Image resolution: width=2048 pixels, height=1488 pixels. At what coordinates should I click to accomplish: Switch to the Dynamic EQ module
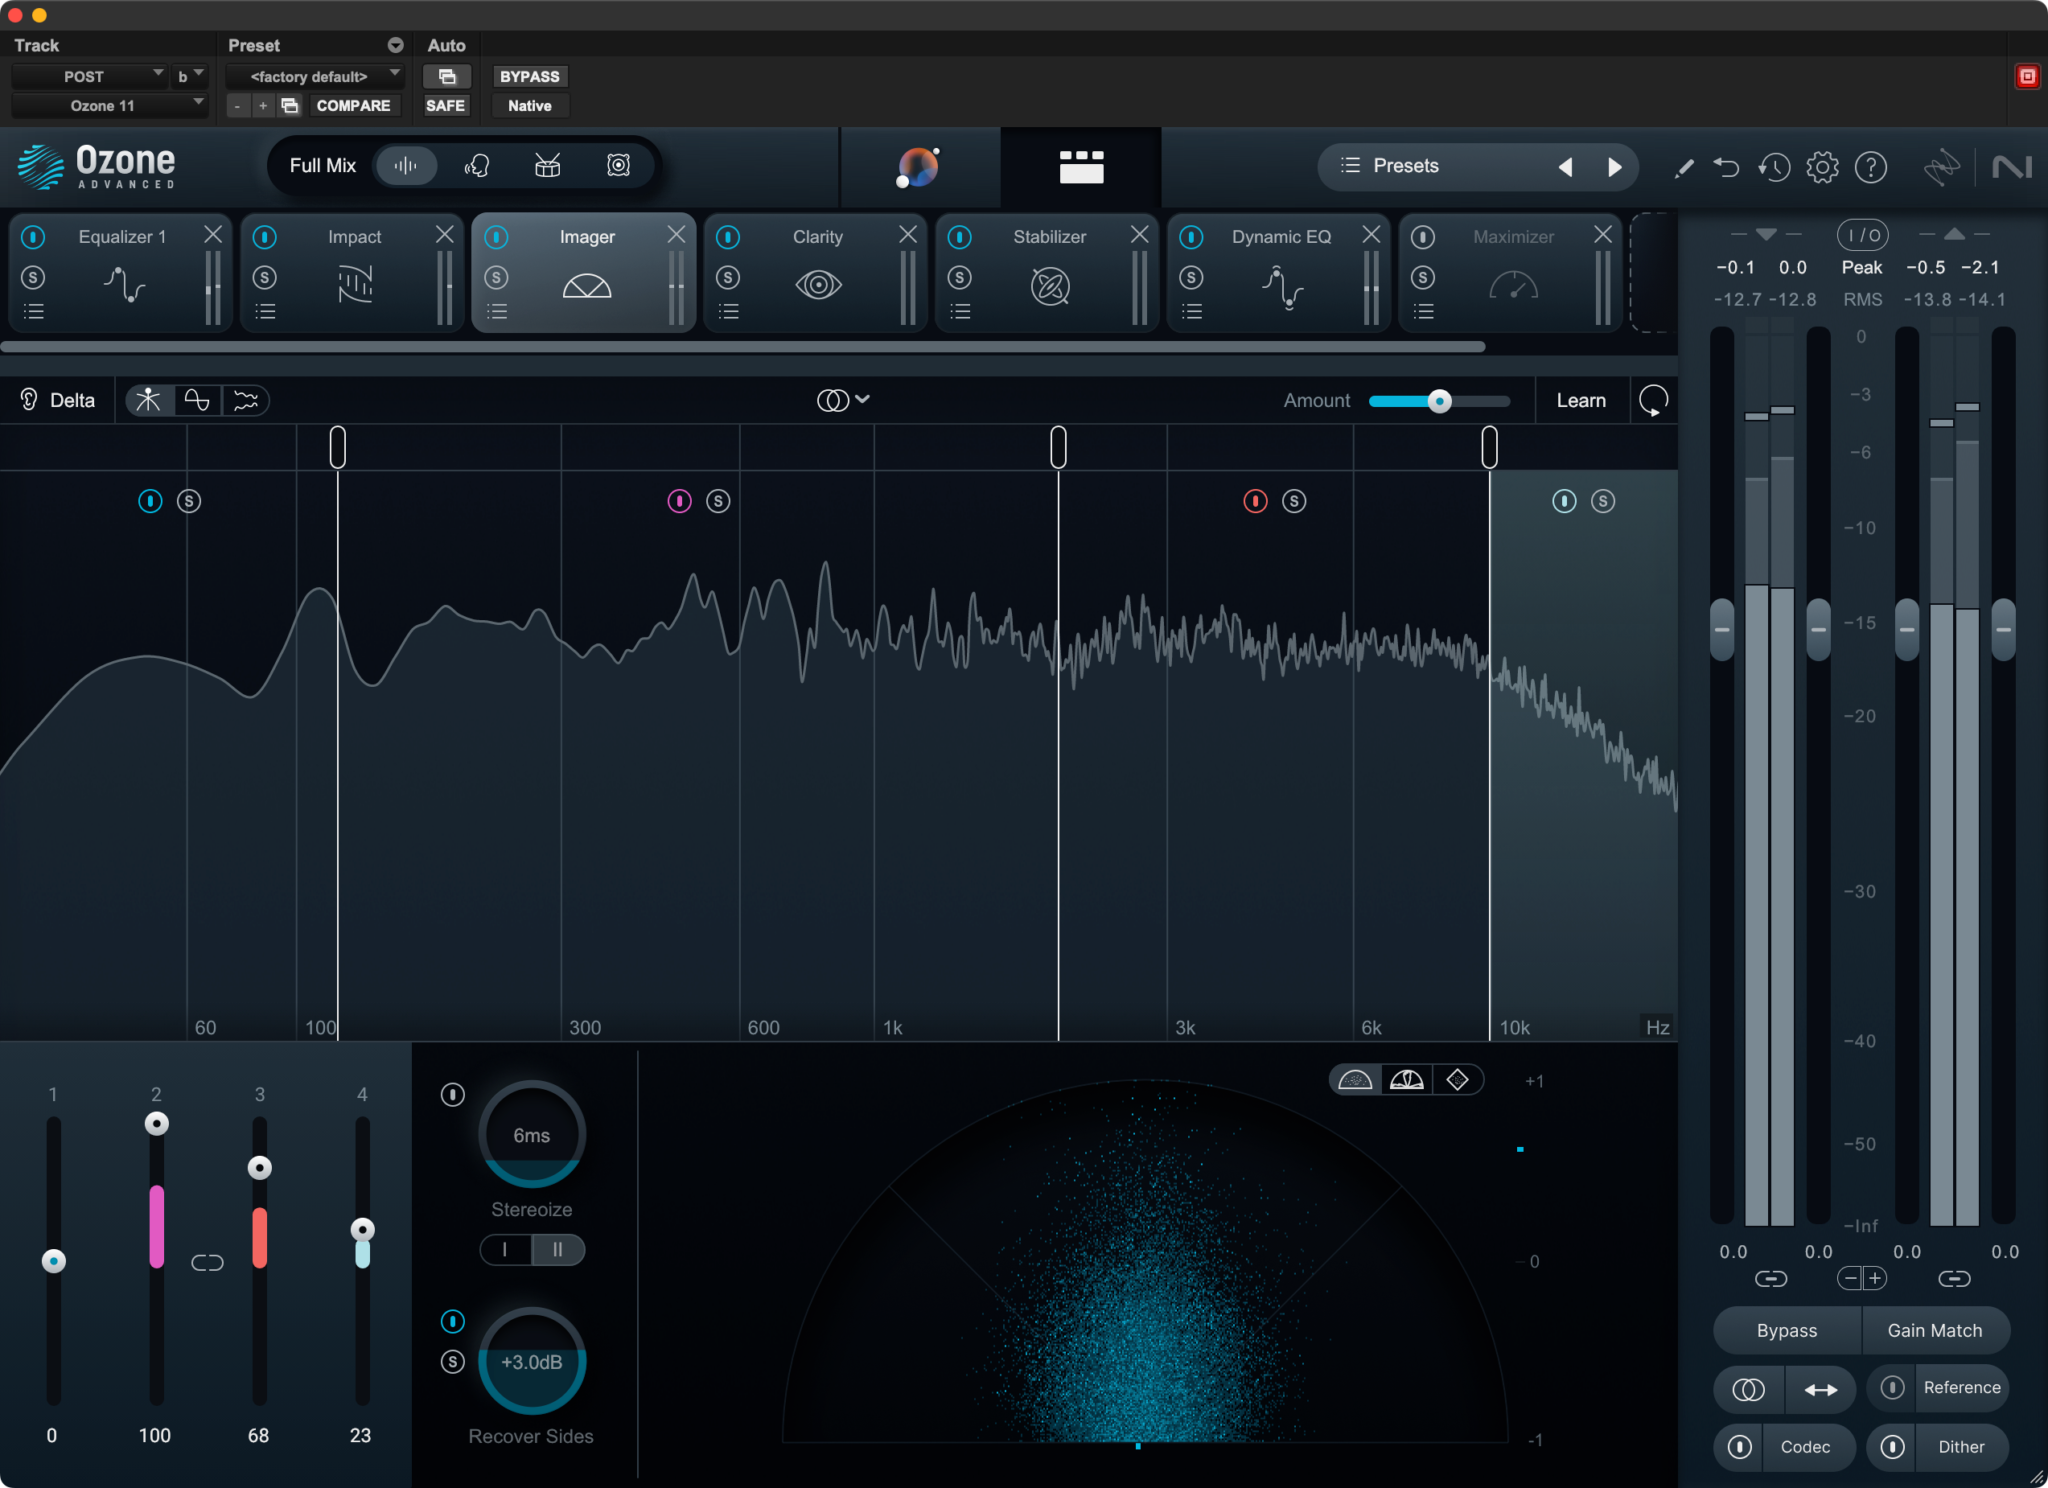click(x=1281, y=236)
